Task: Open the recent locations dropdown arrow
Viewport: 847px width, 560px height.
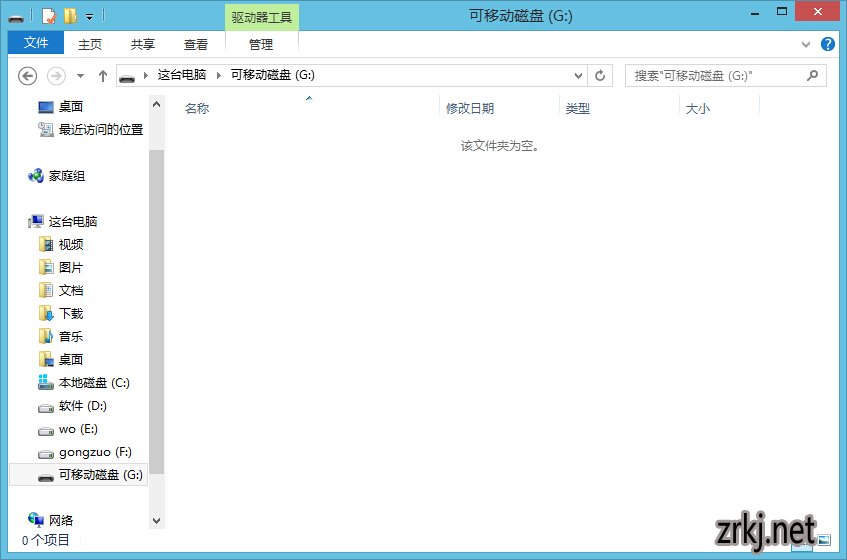Action: coord(80,76)
